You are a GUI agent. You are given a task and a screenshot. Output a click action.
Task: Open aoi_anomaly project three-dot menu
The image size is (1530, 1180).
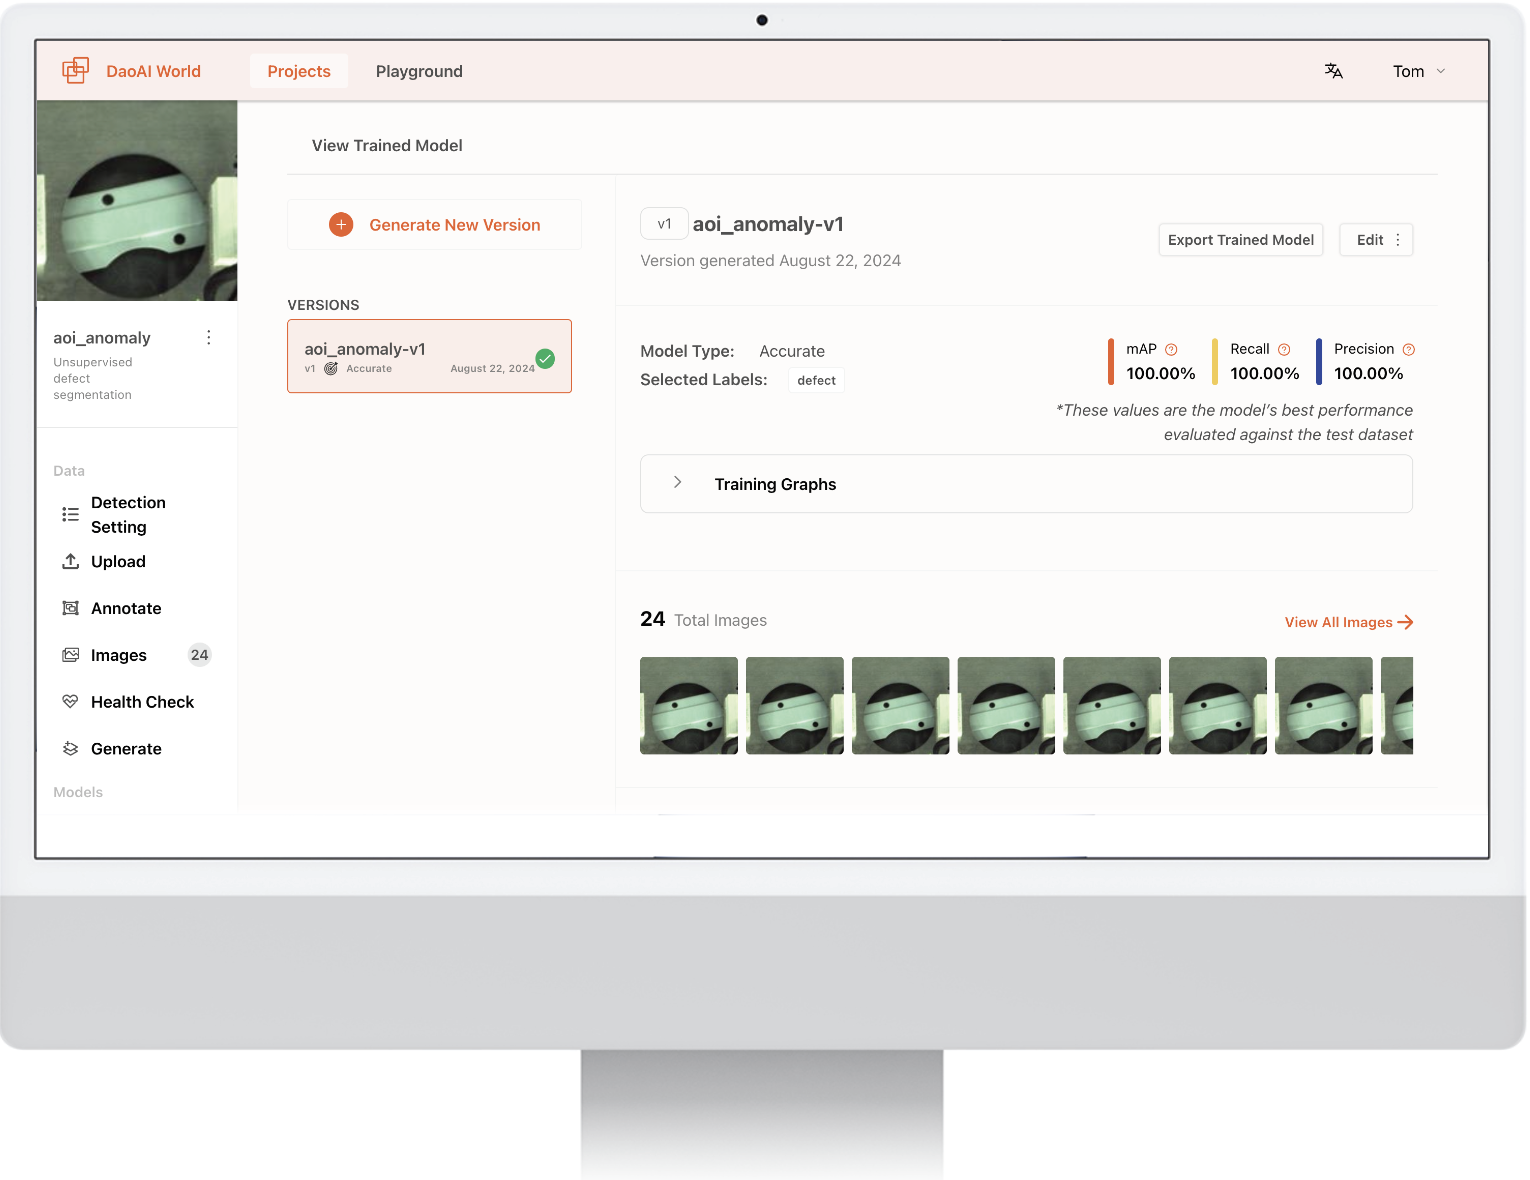(208, 338)
